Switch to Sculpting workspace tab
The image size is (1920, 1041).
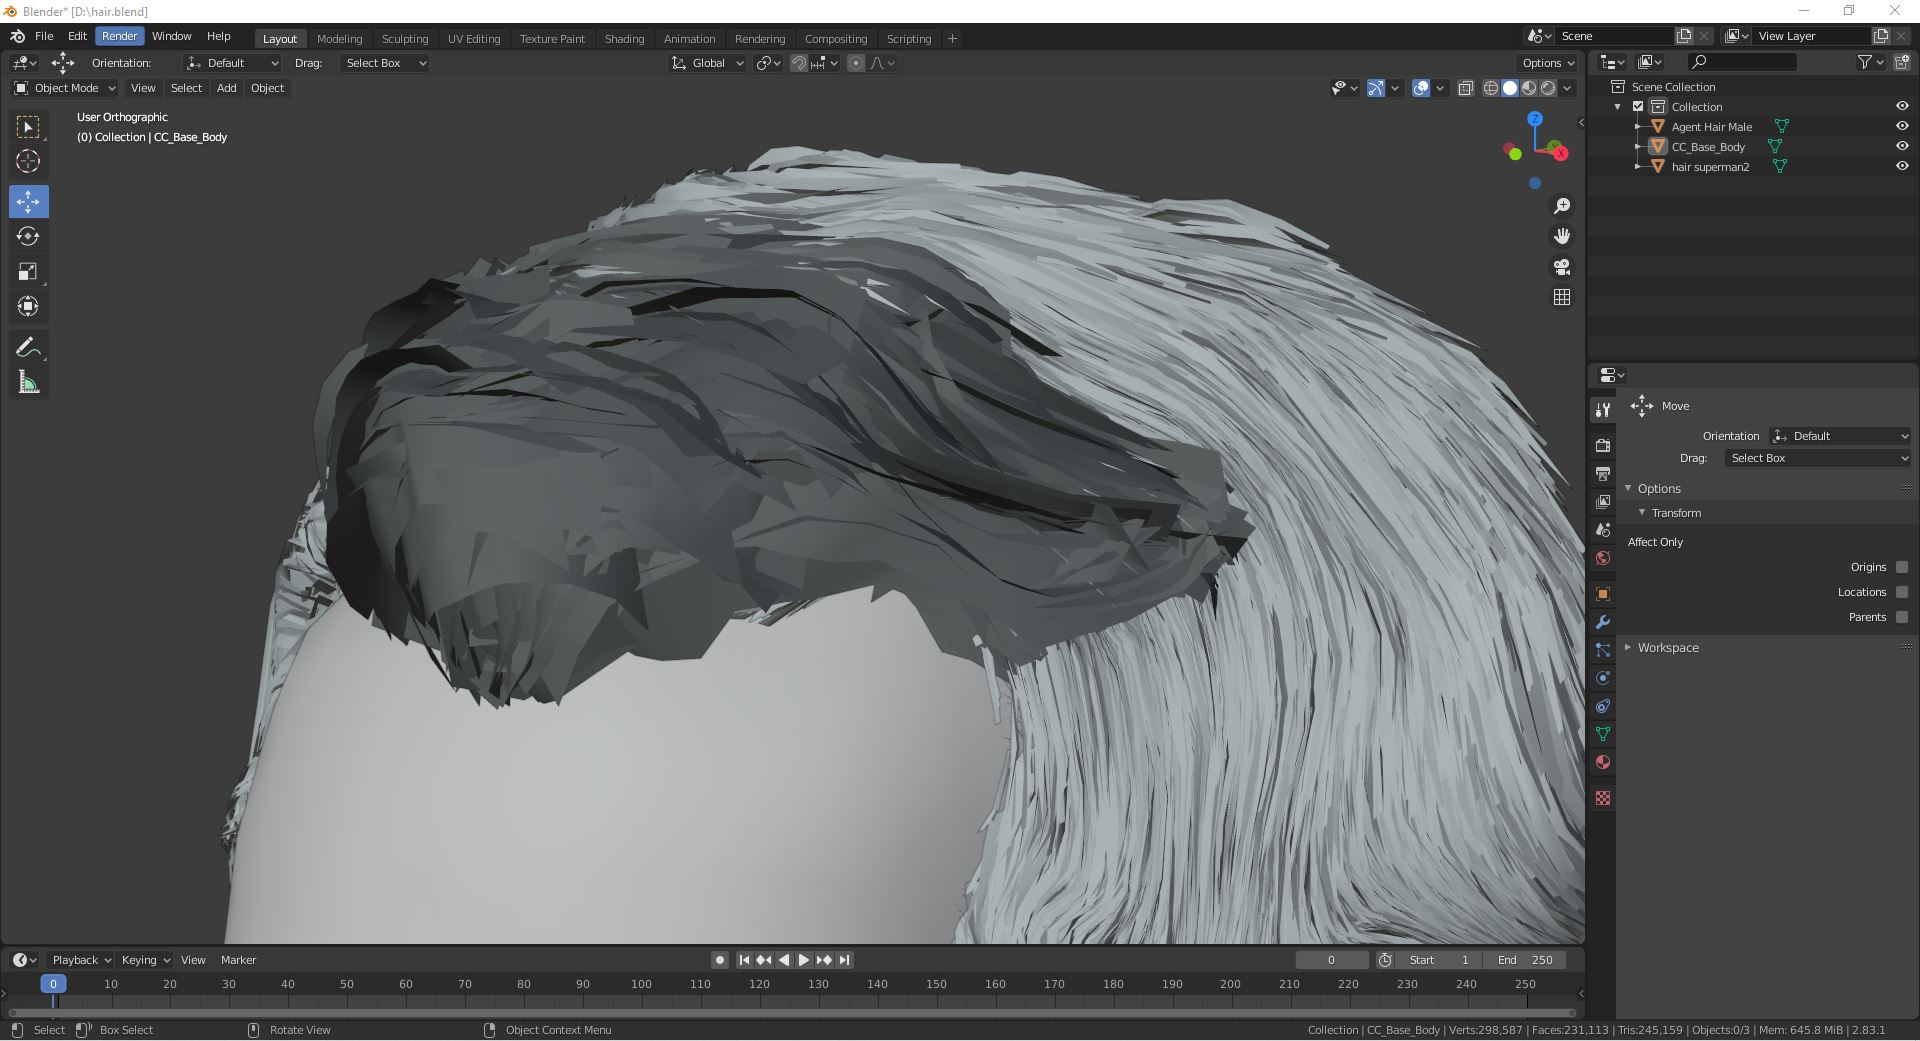(x=404, y=38)
